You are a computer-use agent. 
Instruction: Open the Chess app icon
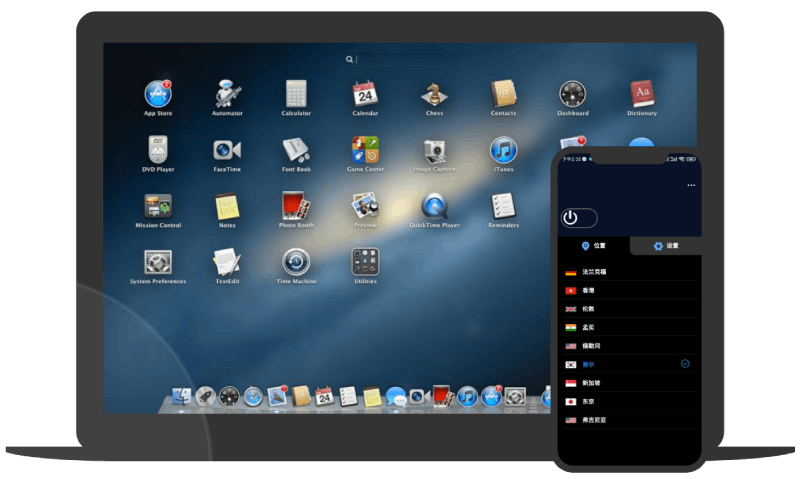click(x=434, y=95)
